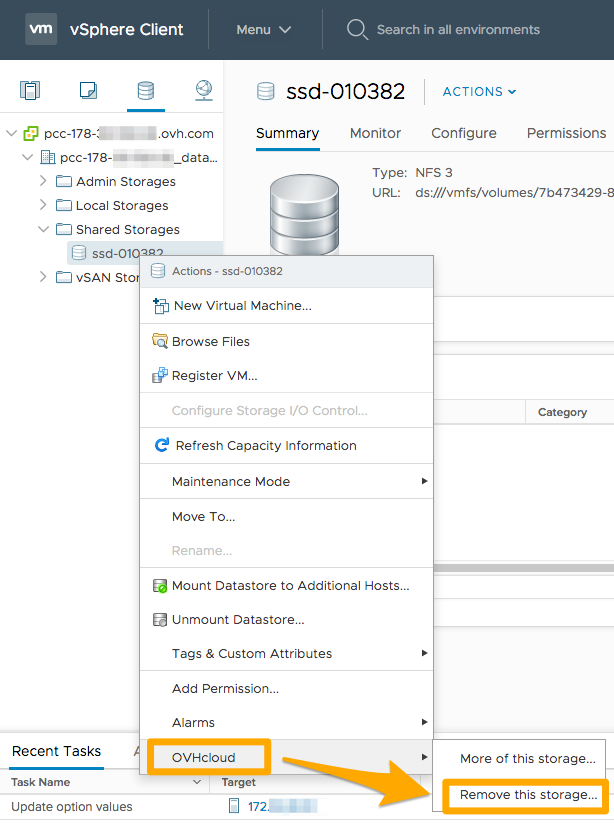
Task: Click the Browse Files folder icon
Action: pos(161,341)
